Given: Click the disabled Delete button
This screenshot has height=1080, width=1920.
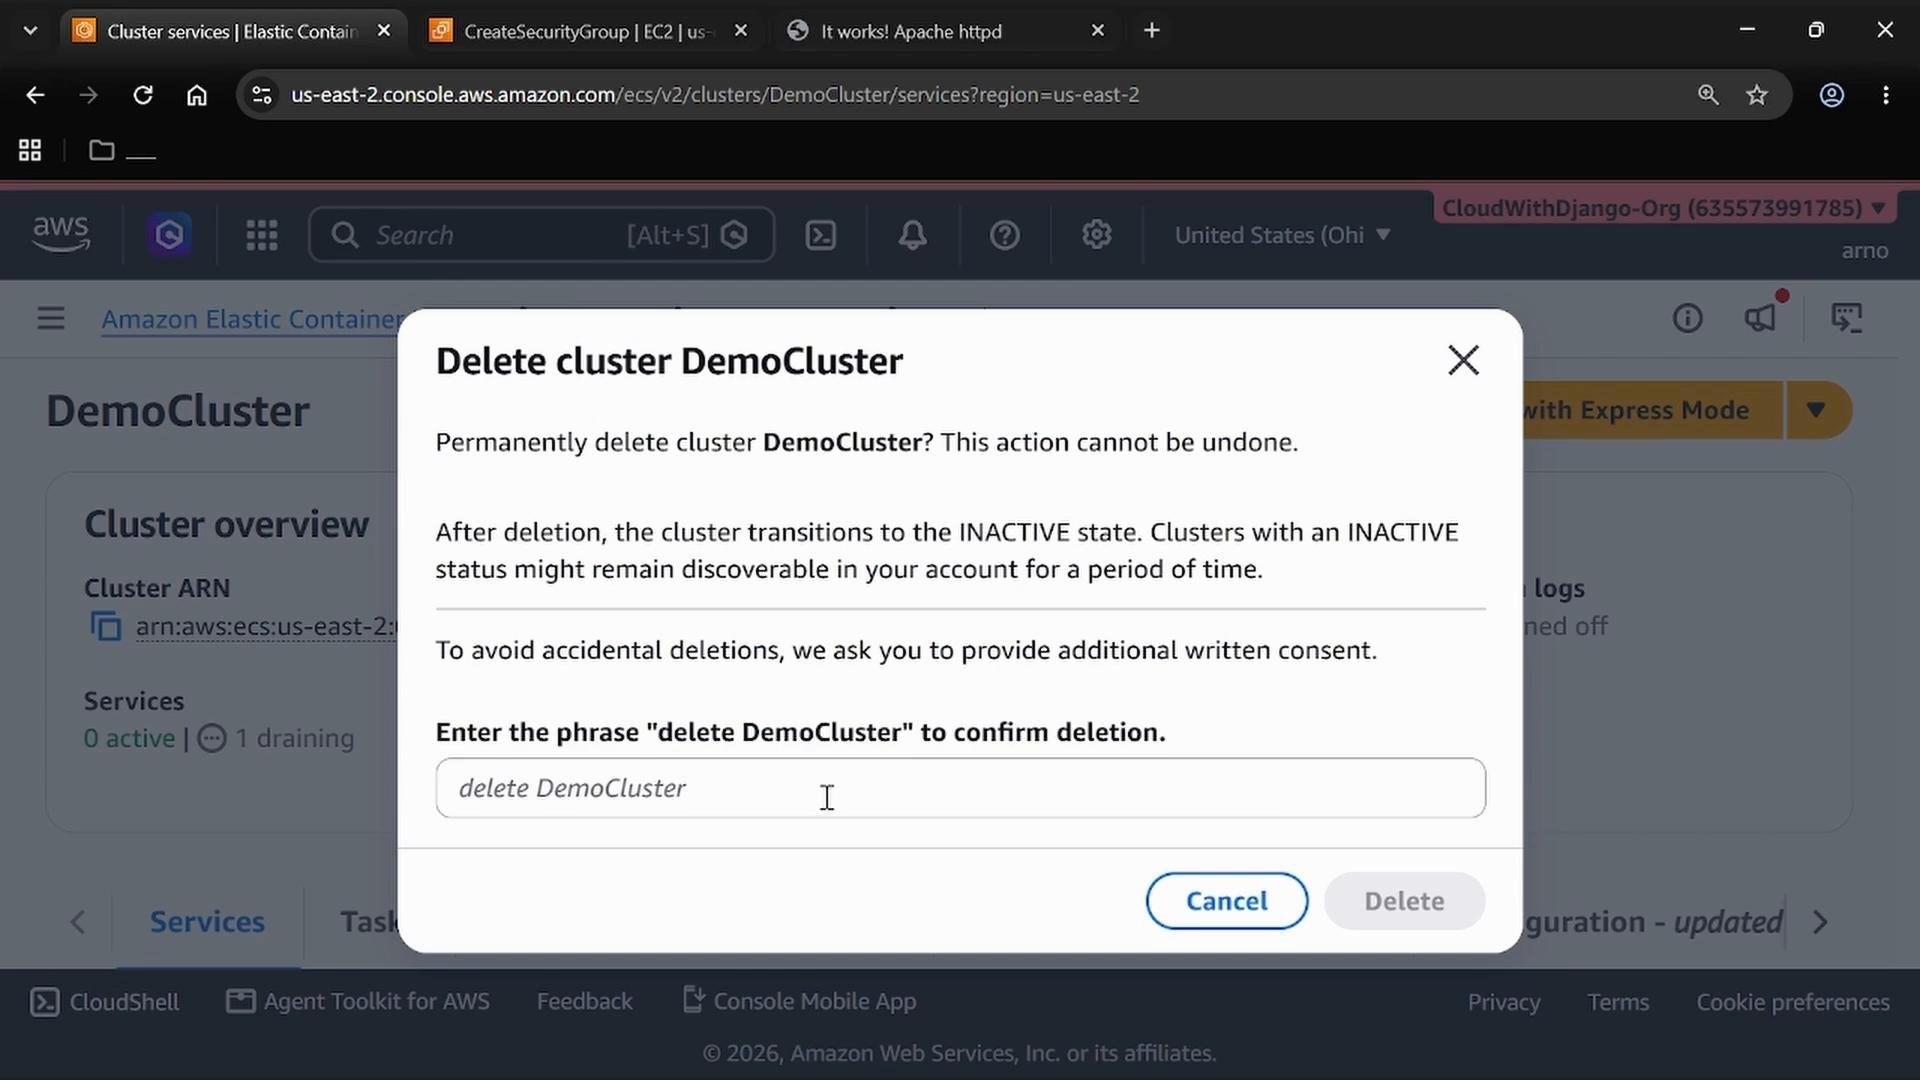Looking at the screenshot, I should coord(1404,901).
